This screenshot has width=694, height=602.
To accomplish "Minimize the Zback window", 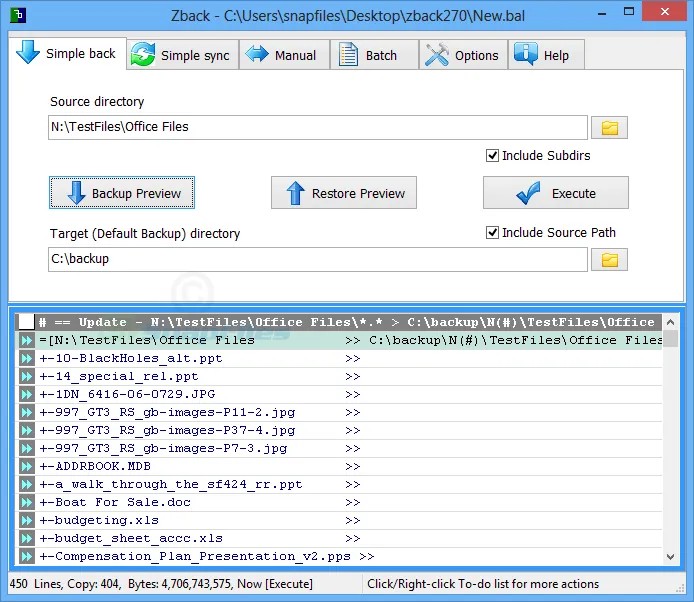I will pyautogui.click(x=602, y=14).
